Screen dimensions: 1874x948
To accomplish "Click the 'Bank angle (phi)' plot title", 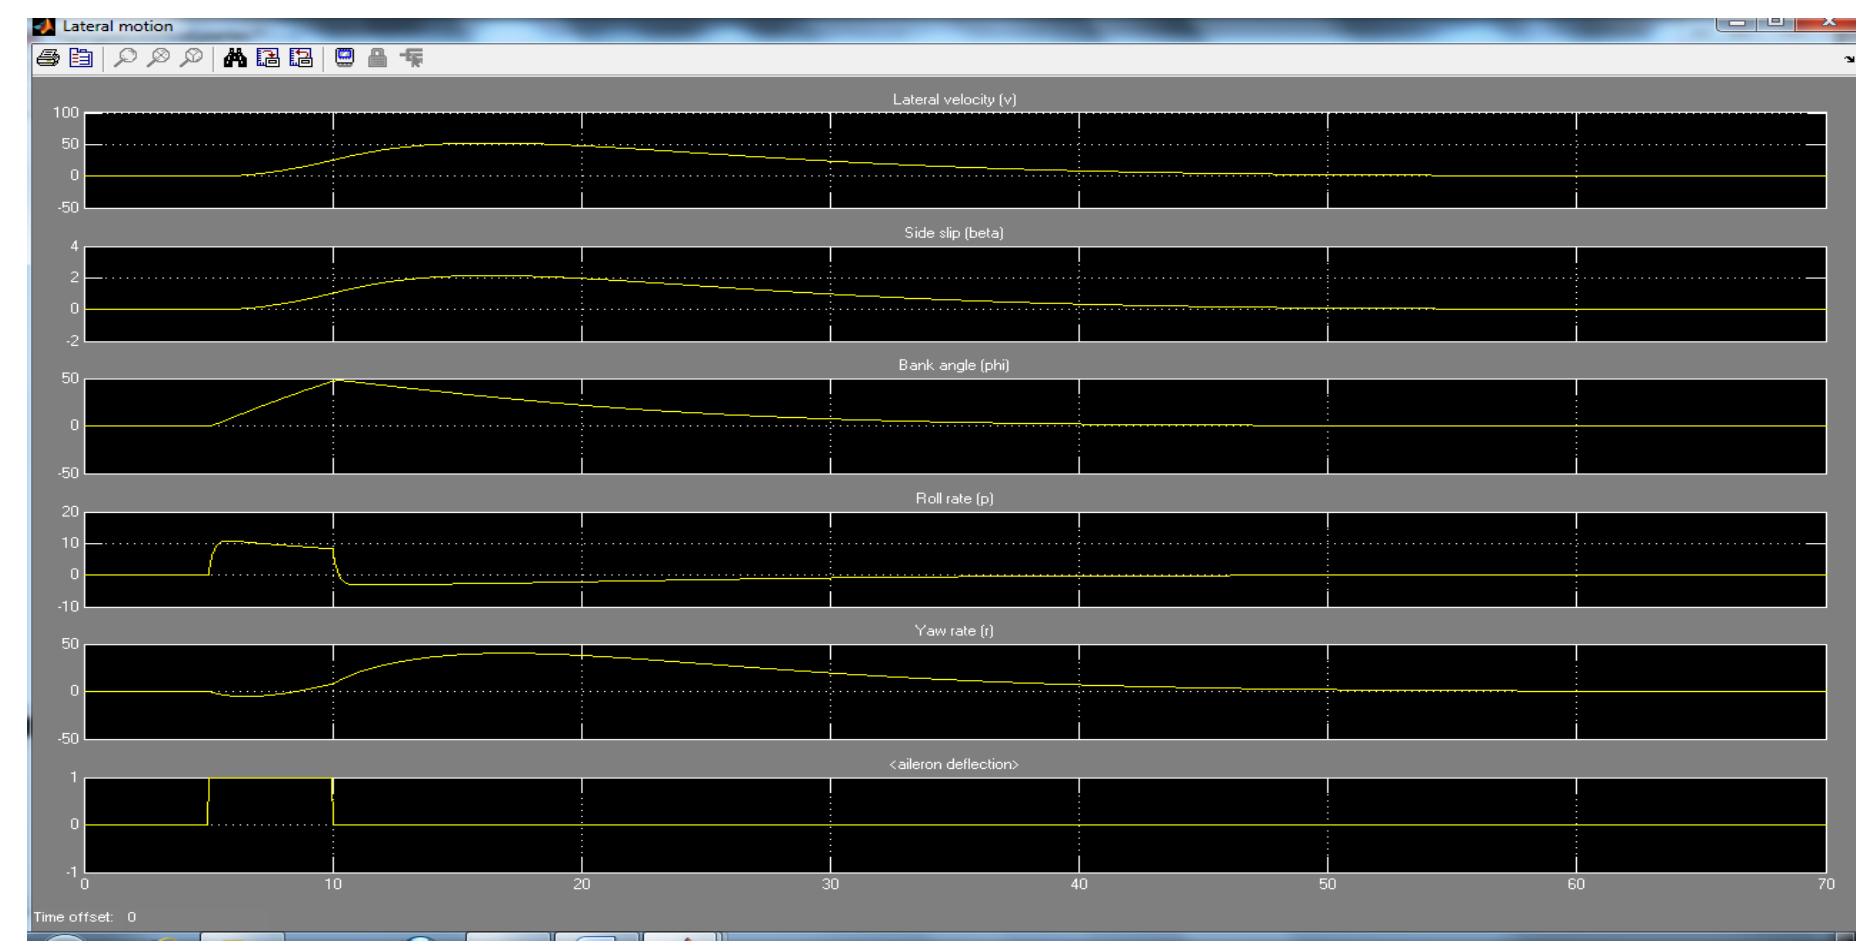I will click(954, 366).
